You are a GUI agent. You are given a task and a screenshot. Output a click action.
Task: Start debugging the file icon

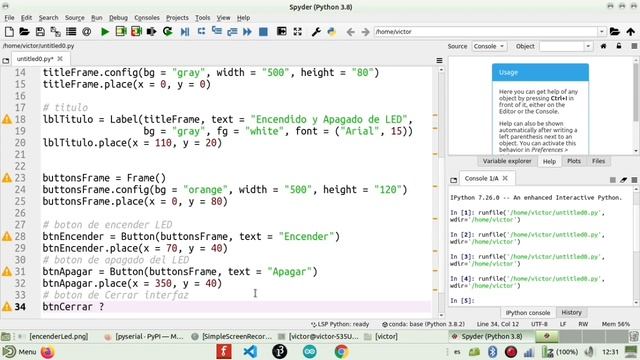tap(185, 31)
